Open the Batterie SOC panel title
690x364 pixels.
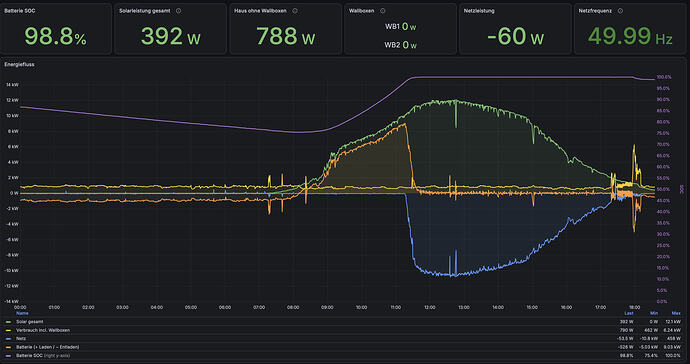pyautogui.click(x=19, y=11)
